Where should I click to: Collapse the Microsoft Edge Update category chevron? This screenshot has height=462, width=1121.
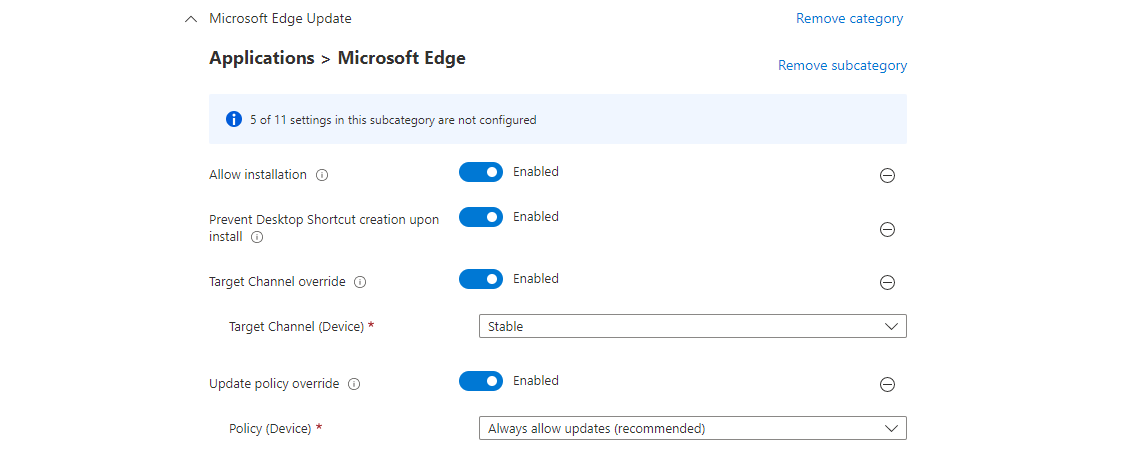(191, 19)
